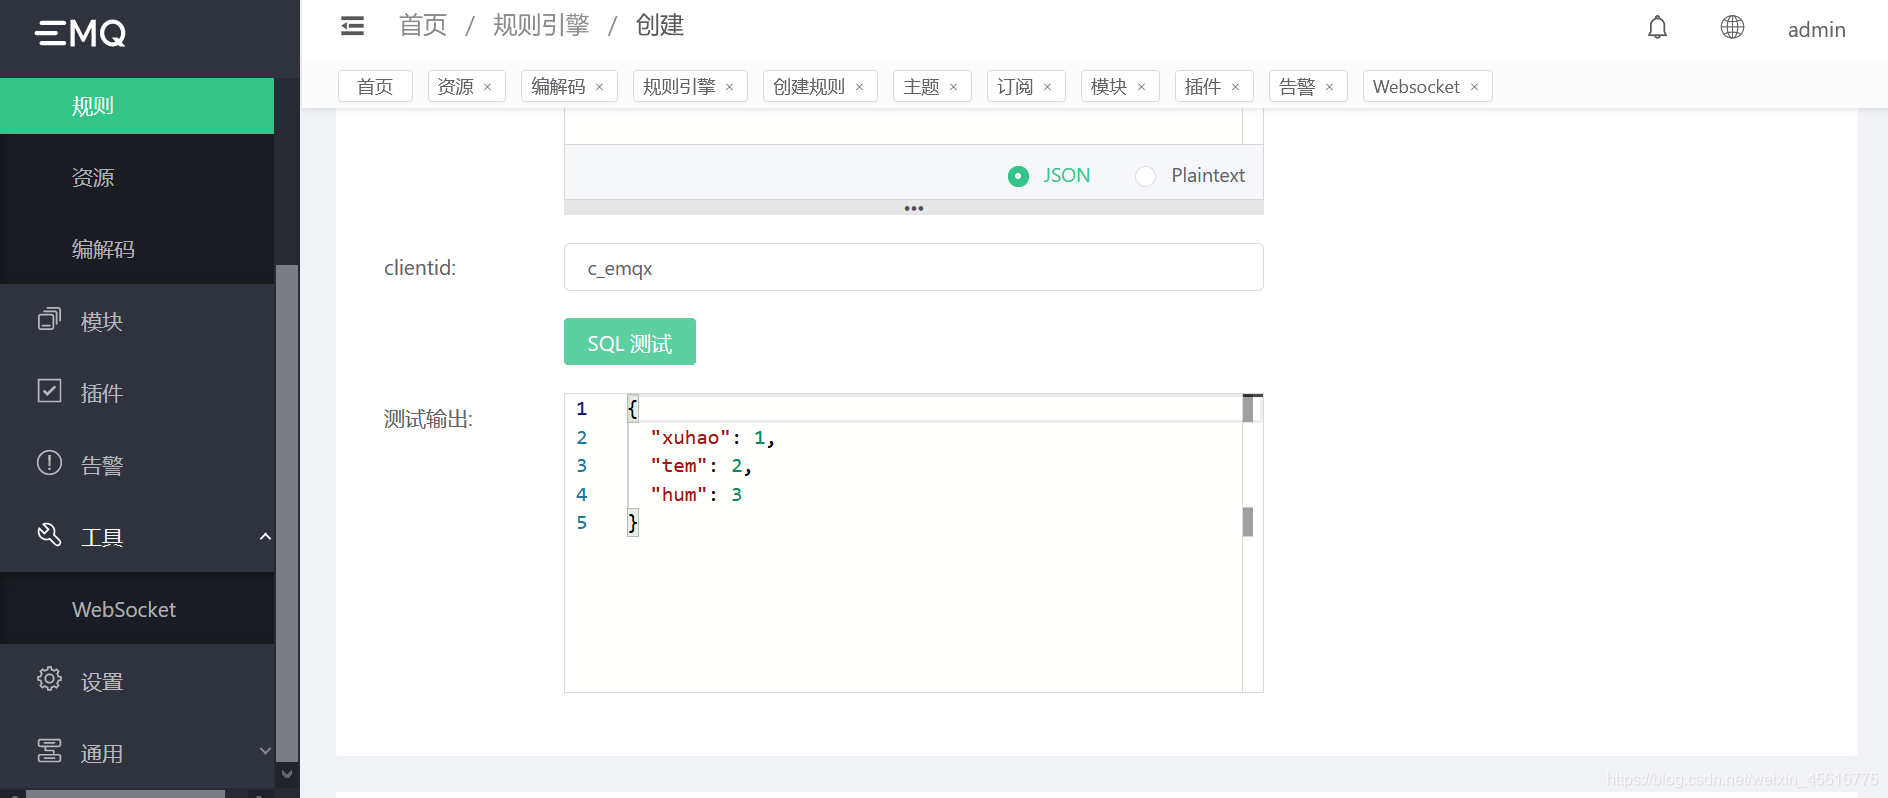Open the WebSocket sidebar item

tap(137, 609)
